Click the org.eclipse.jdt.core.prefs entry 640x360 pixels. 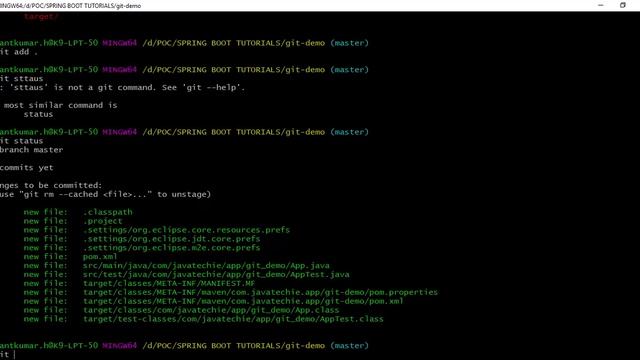pos(142,239)
